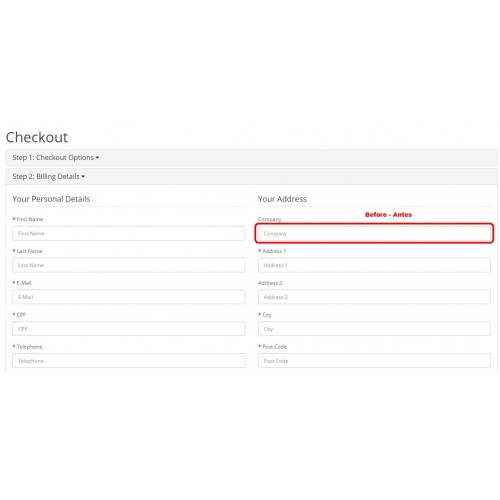Click the red Before - Antes annotation

pos(389,215)
